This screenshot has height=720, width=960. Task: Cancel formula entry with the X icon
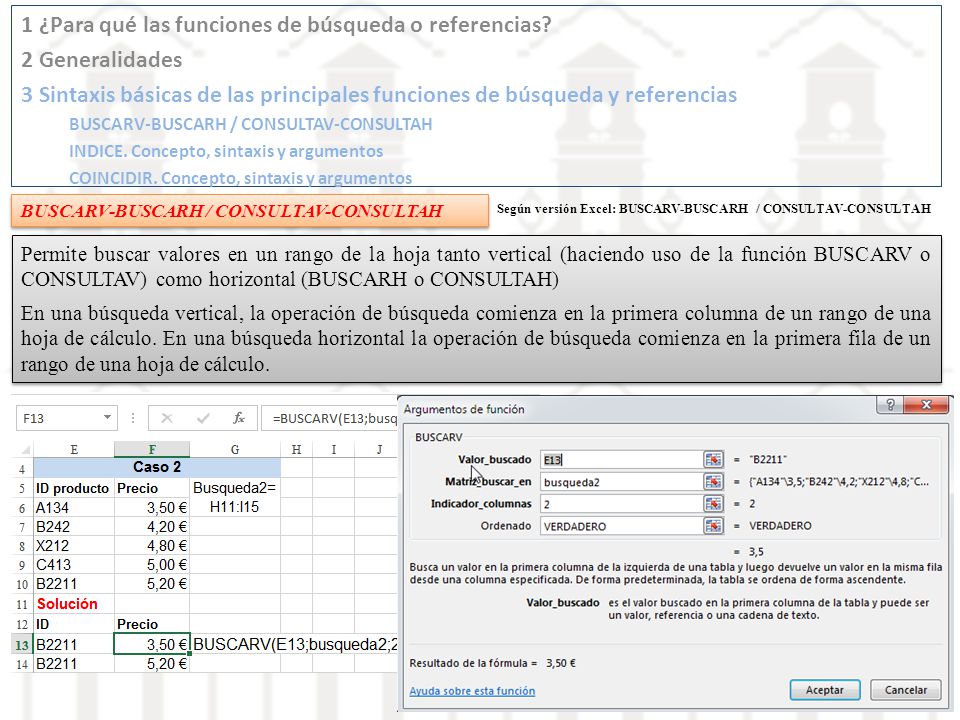click(166, 418)
